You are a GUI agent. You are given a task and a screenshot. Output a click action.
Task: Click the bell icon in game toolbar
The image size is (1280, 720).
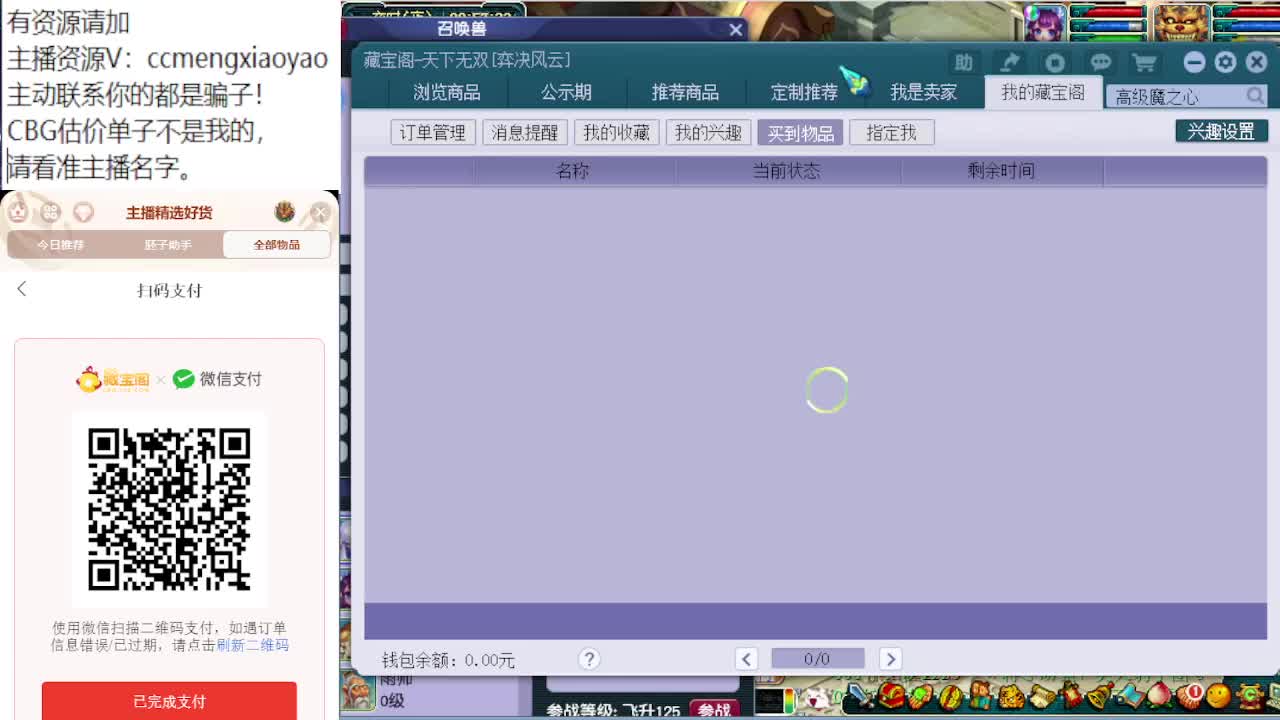click(x=1099, y=695)
